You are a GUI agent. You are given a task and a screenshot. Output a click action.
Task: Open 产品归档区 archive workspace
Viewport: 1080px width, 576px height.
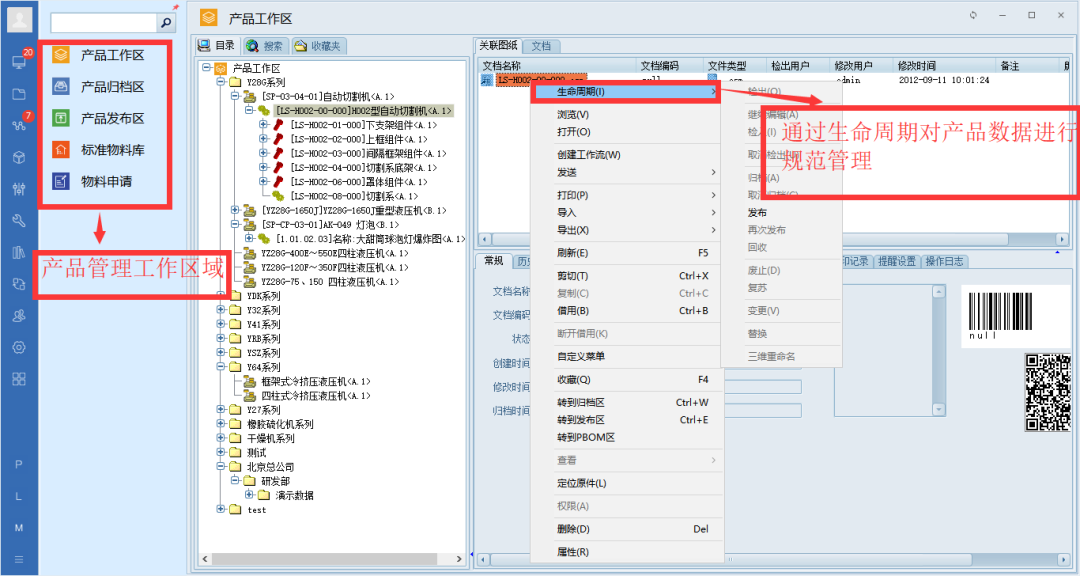tap(112, 87)
